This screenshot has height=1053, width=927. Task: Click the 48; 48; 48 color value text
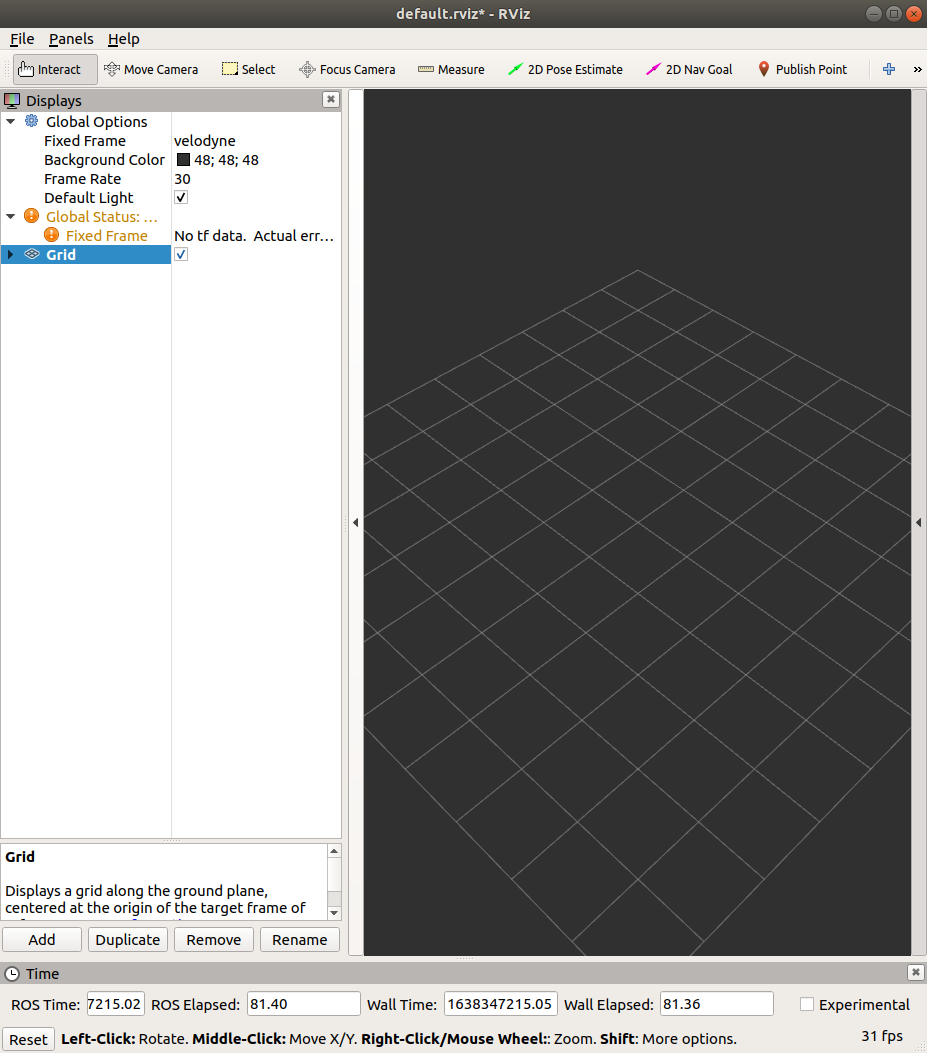click(x=226, y=160)
